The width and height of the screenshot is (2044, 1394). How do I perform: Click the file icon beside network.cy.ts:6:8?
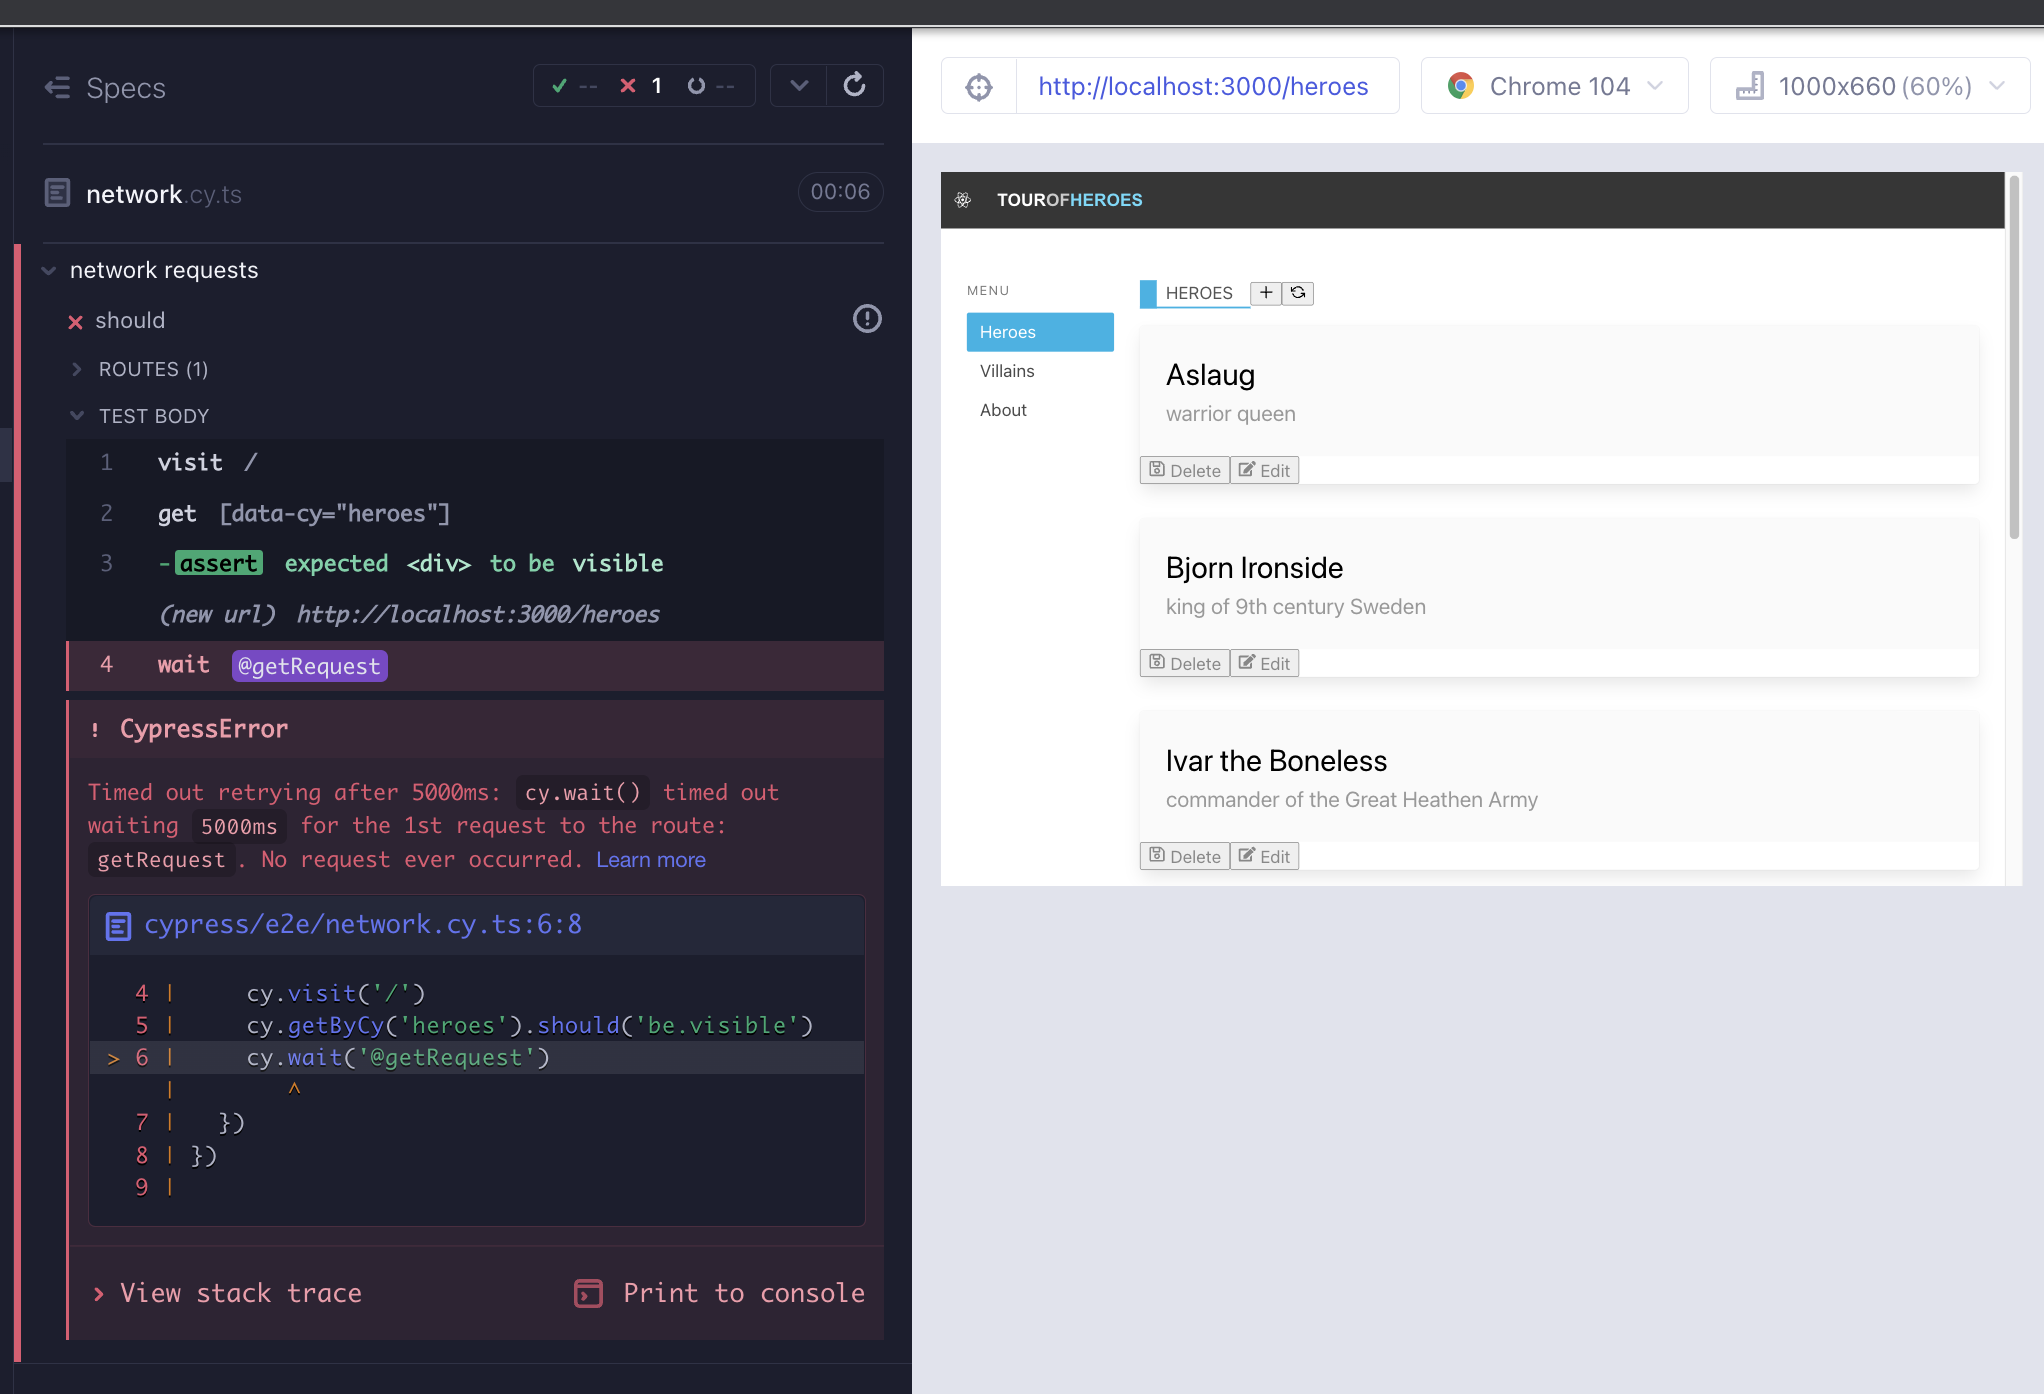pyautogui.click(x=118, y=926)
